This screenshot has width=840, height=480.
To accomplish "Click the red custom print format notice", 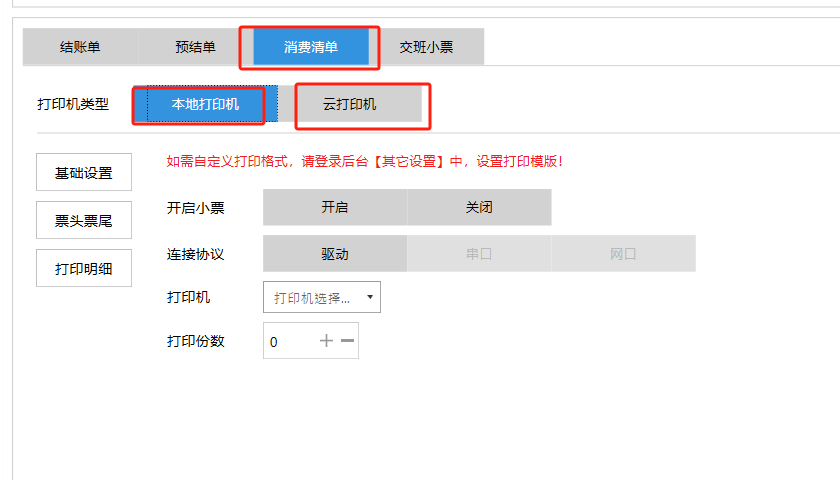I will tap(364, 161).
